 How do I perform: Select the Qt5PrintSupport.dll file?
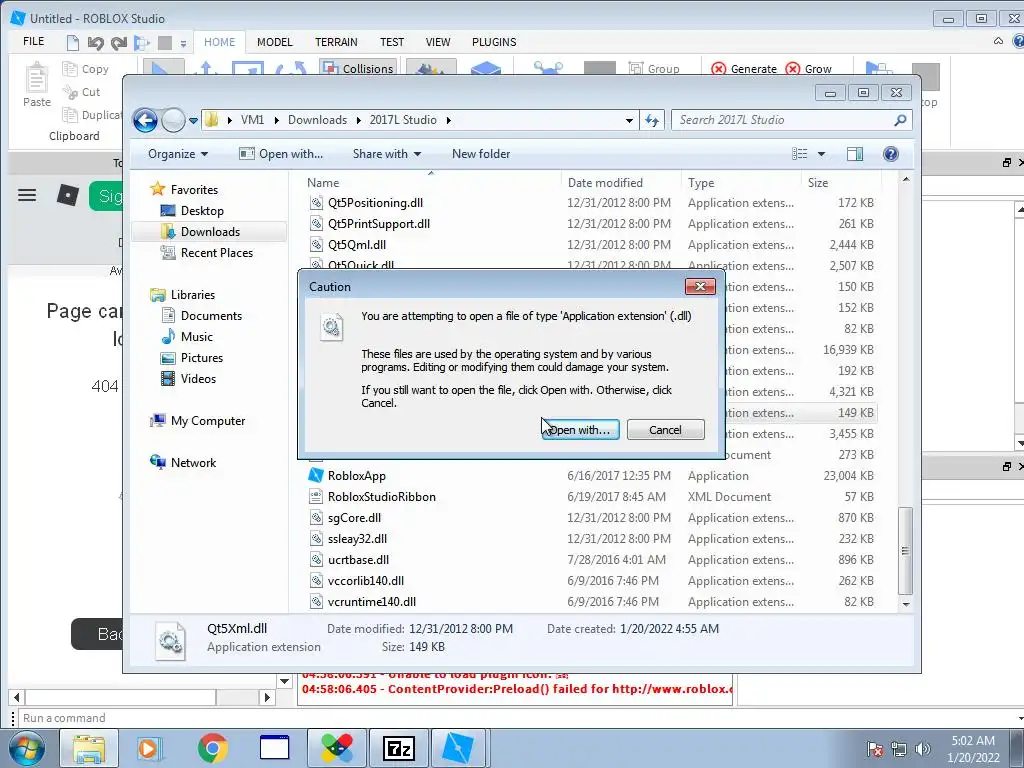[379, 223]
